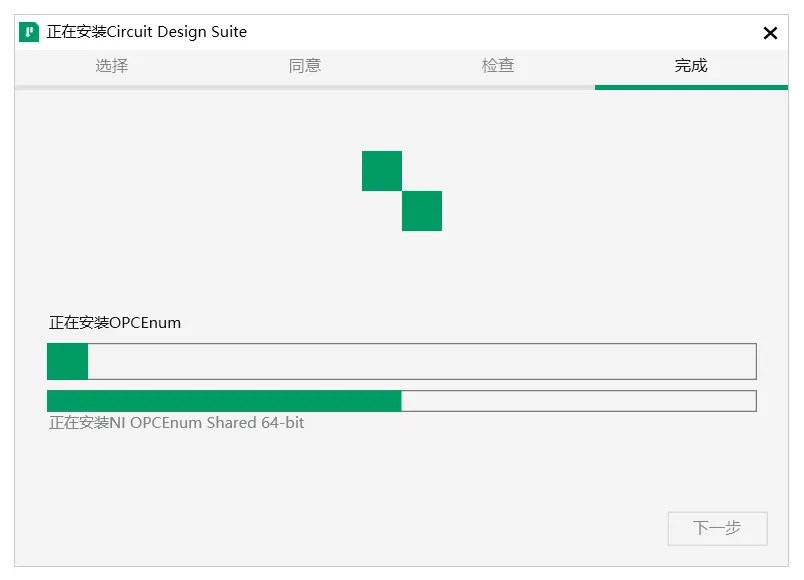Click the gray indicator line under 选择

point(112,87)
